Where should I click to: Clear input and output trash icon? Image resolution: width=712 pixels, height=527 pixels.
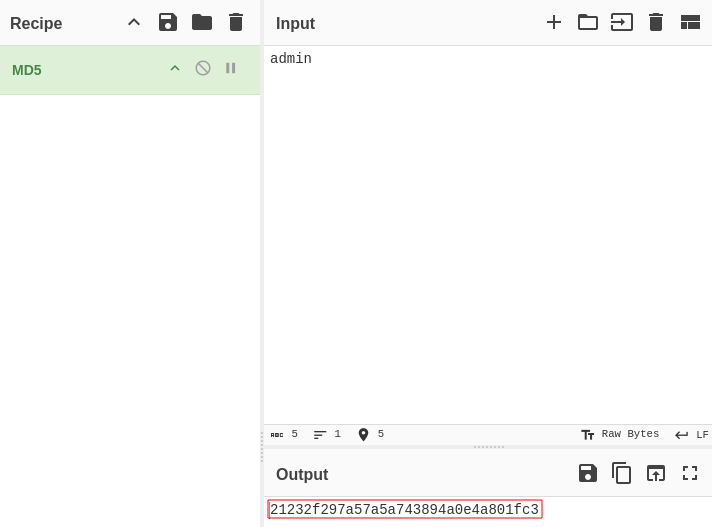(656, 22)
